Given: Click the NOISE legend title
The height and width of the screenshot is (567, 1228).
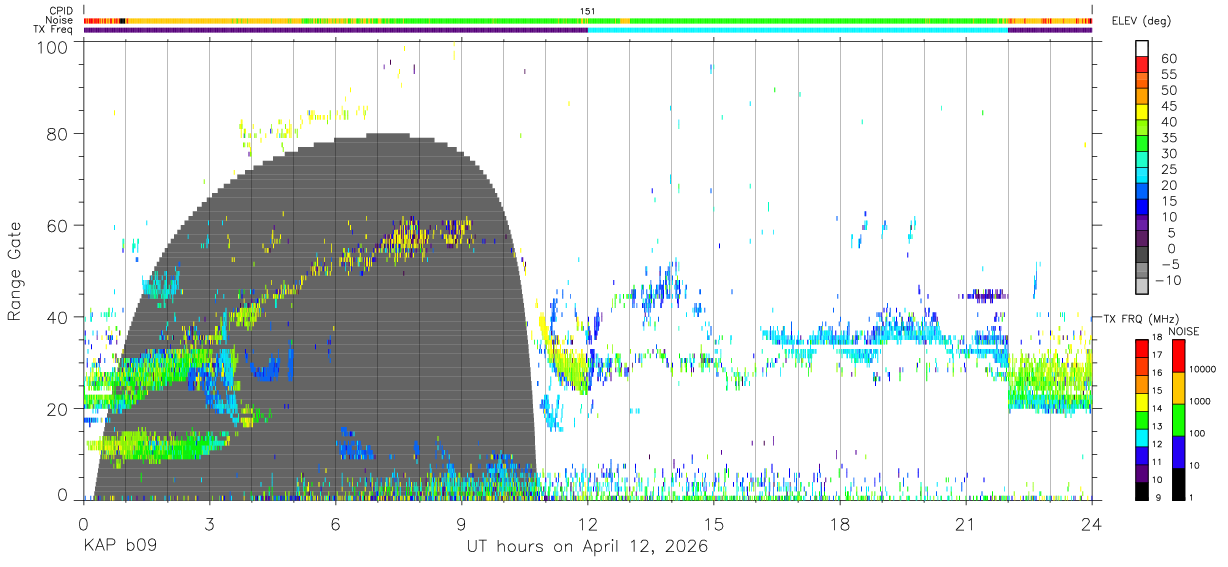Looking at the screenshot, I should (1183, 331).
